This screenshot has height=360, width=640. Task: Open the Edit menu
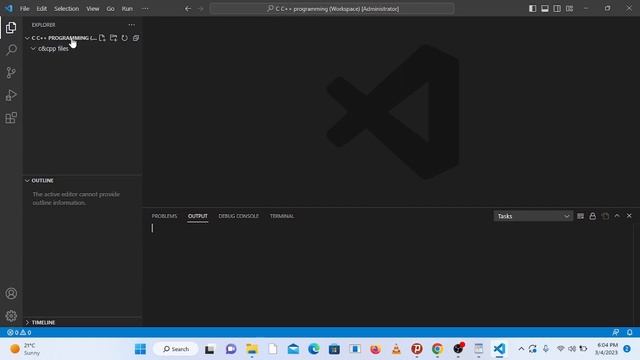click(x=42, y=9)
